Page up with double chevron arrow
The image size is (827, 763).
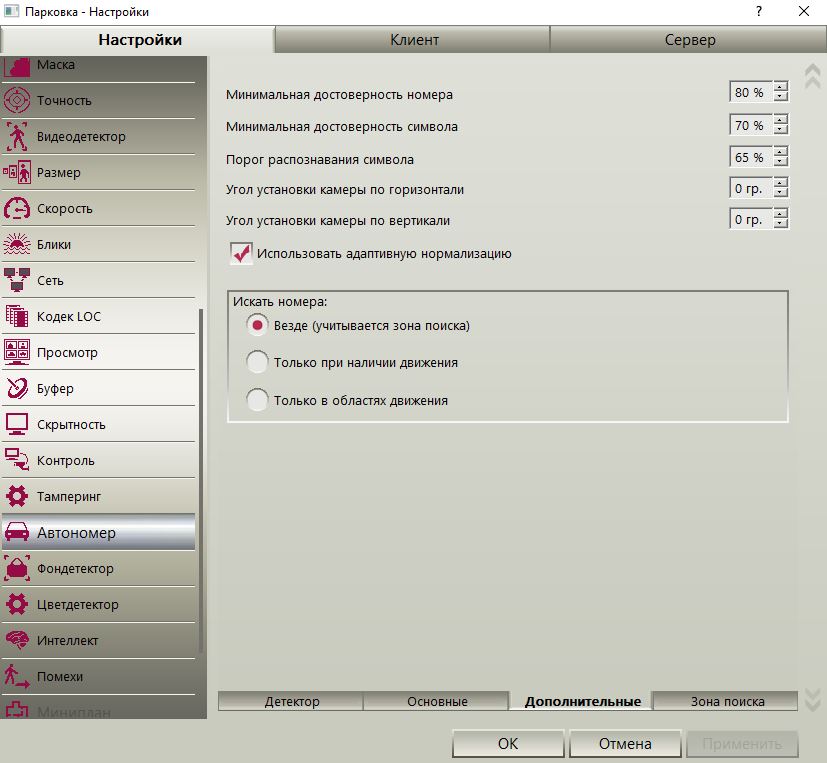tap(812, 76)
